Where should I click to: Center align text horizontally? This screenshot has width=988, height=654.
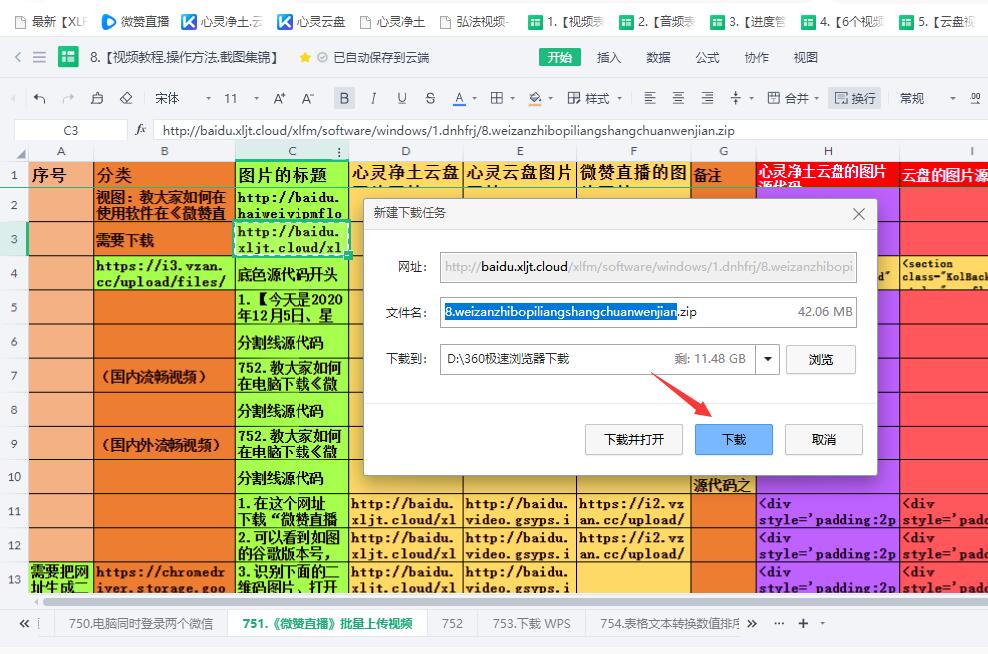pyautogui.click(x=679, y=98)
